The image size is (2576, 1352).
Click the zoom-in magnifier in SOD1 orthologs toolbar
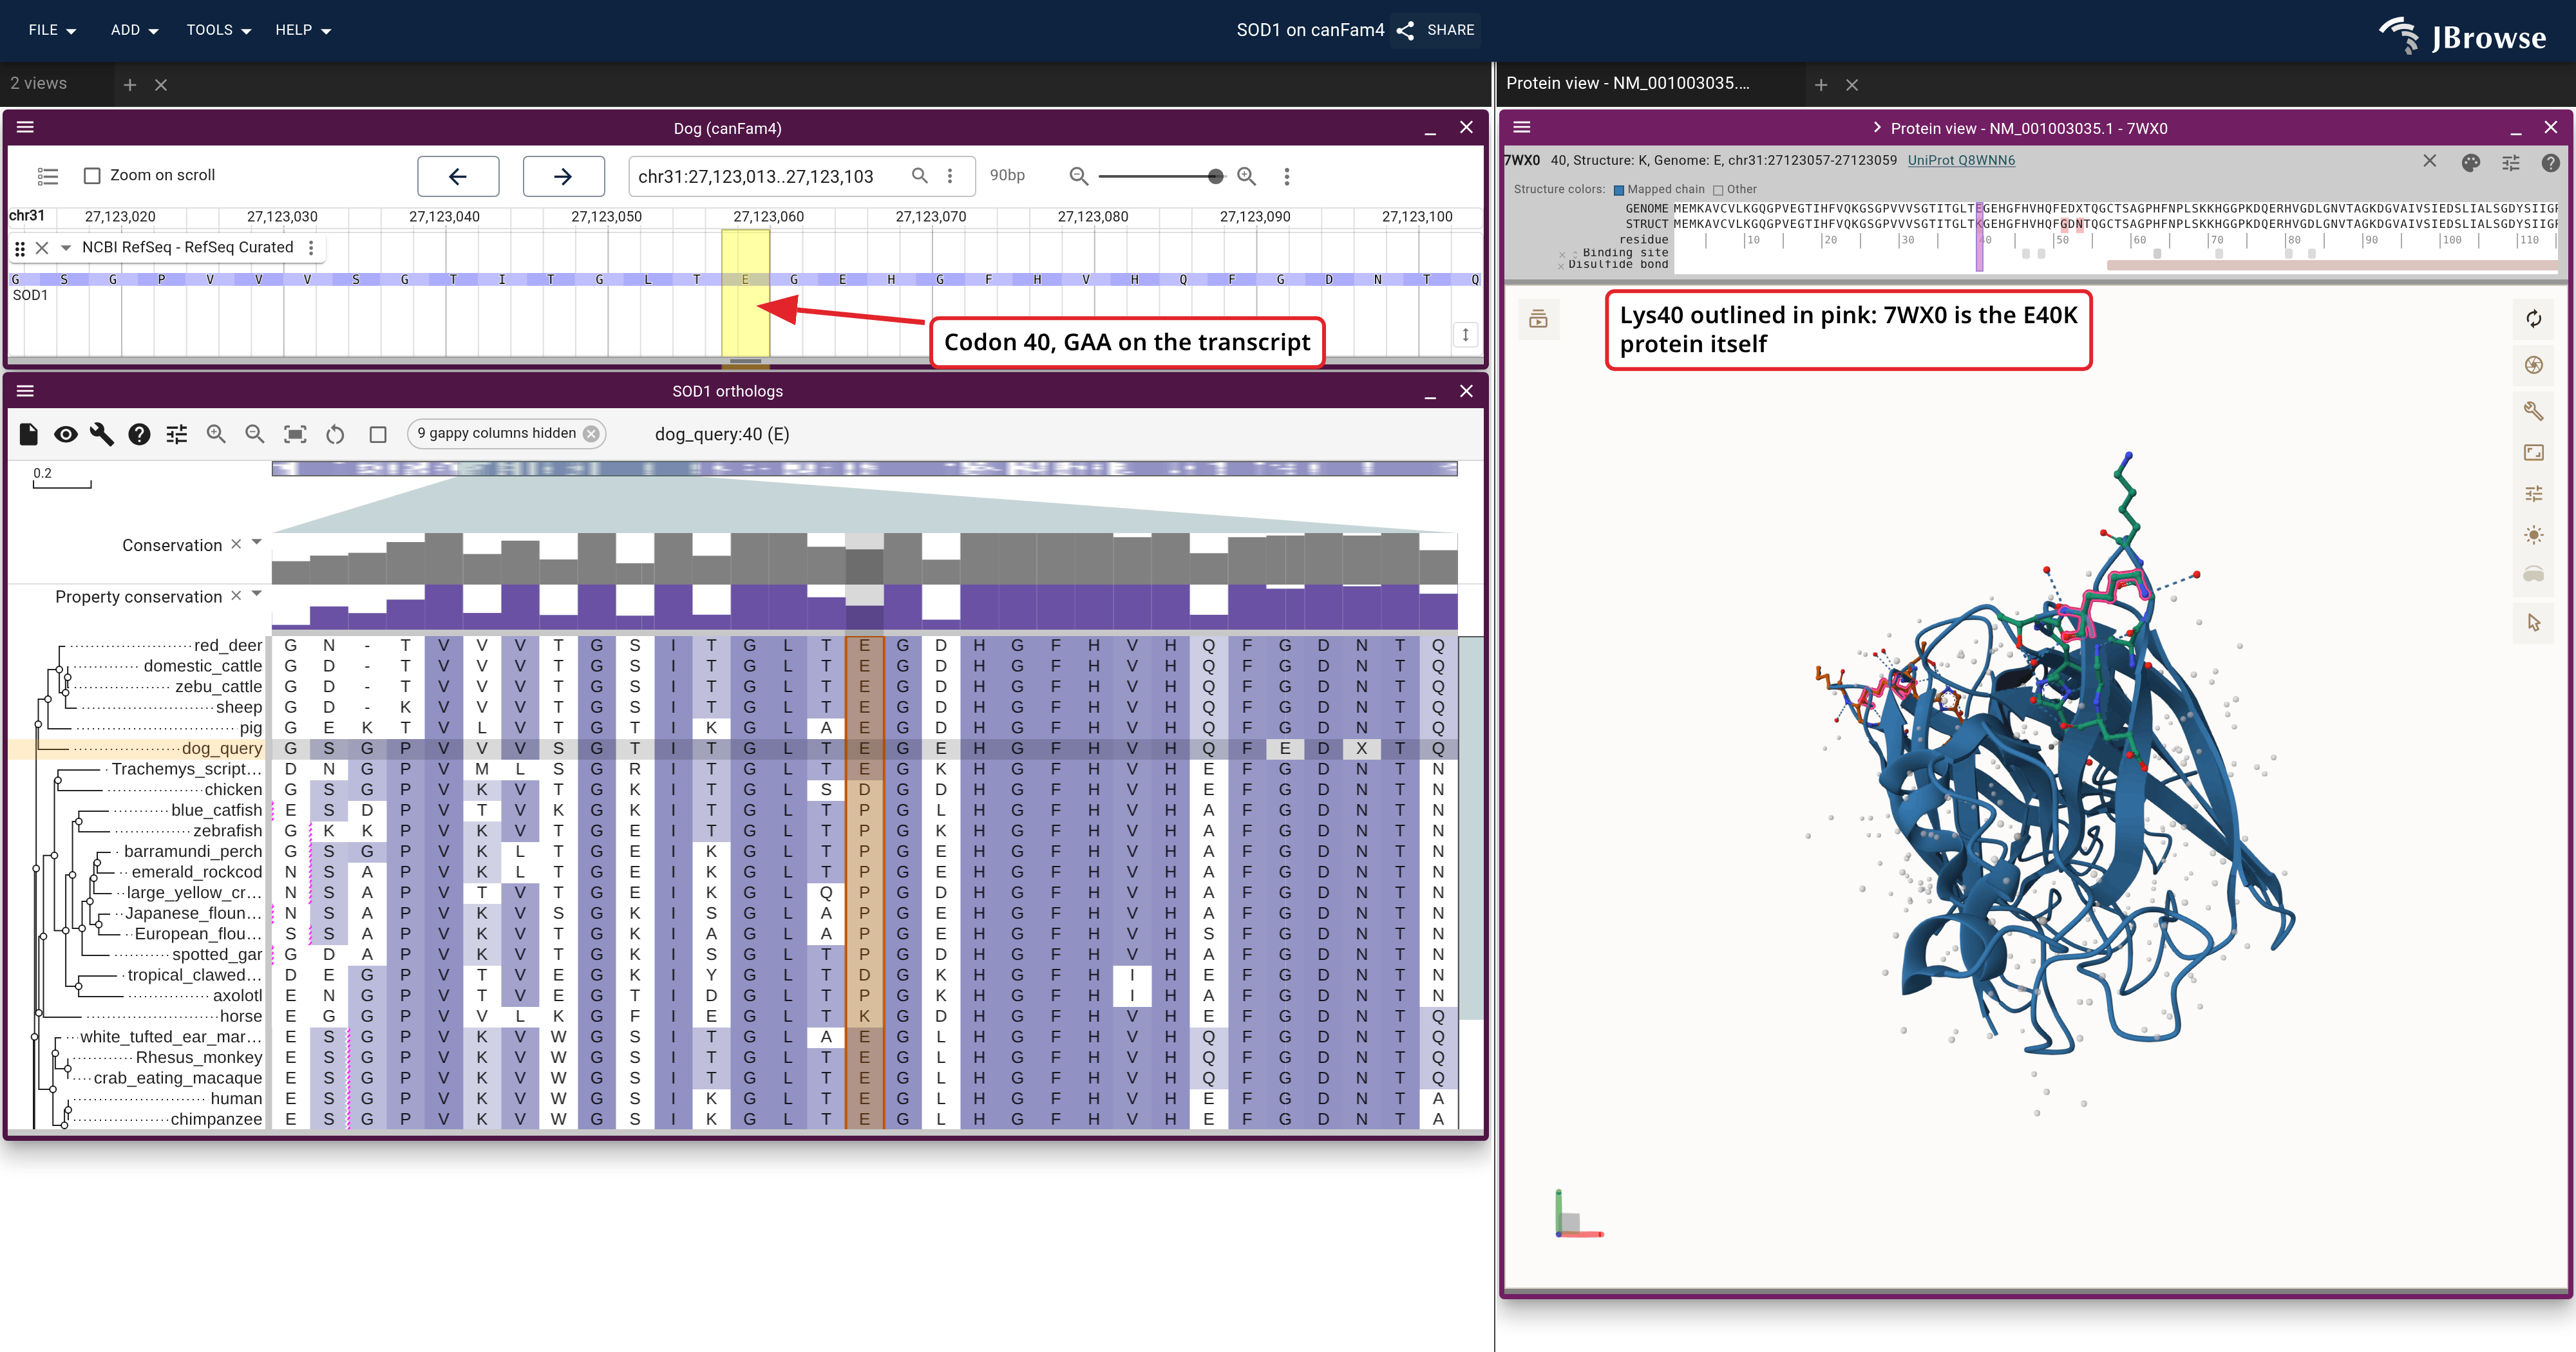216,433
